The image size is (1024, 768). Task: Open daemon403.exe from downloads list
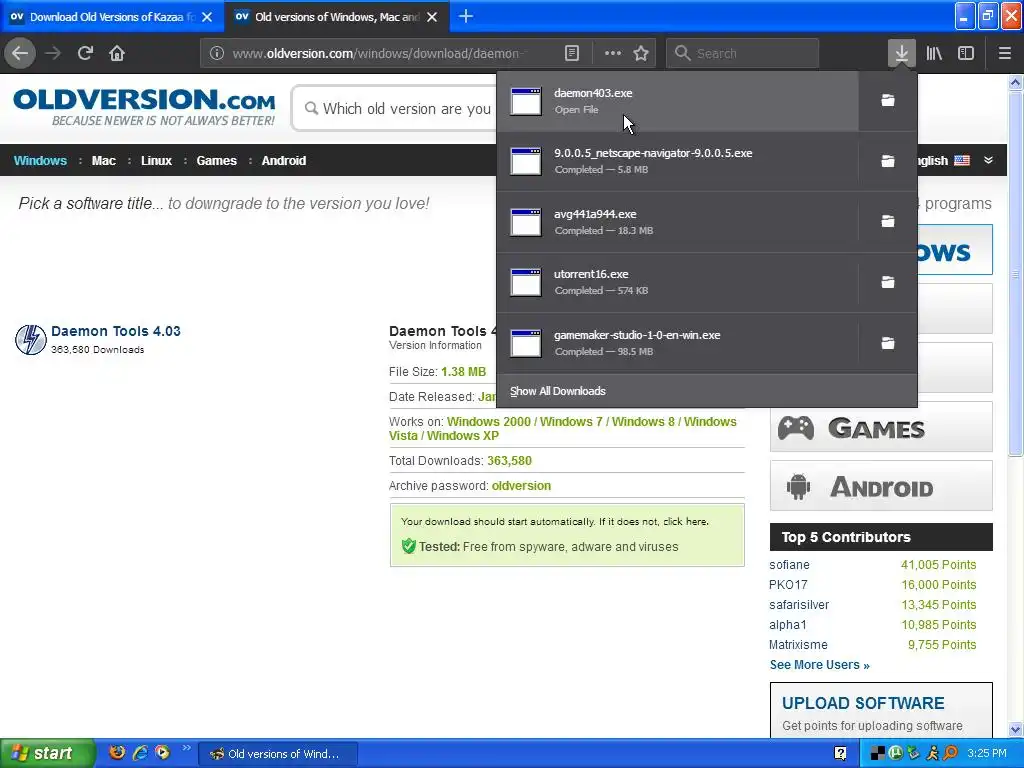(x=677, y=101)
